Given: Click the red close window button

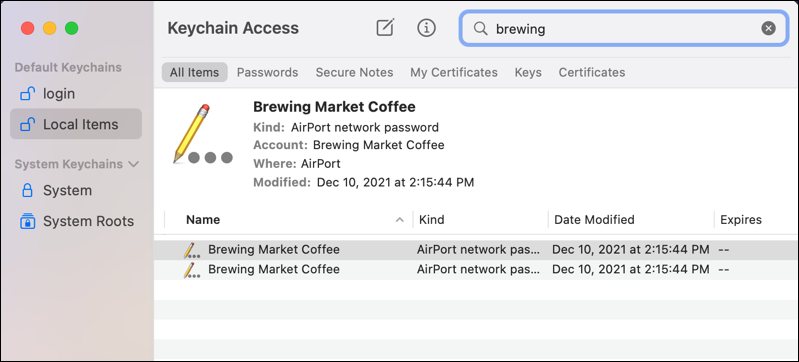Looking at the screenshot, I should [28, 28].
